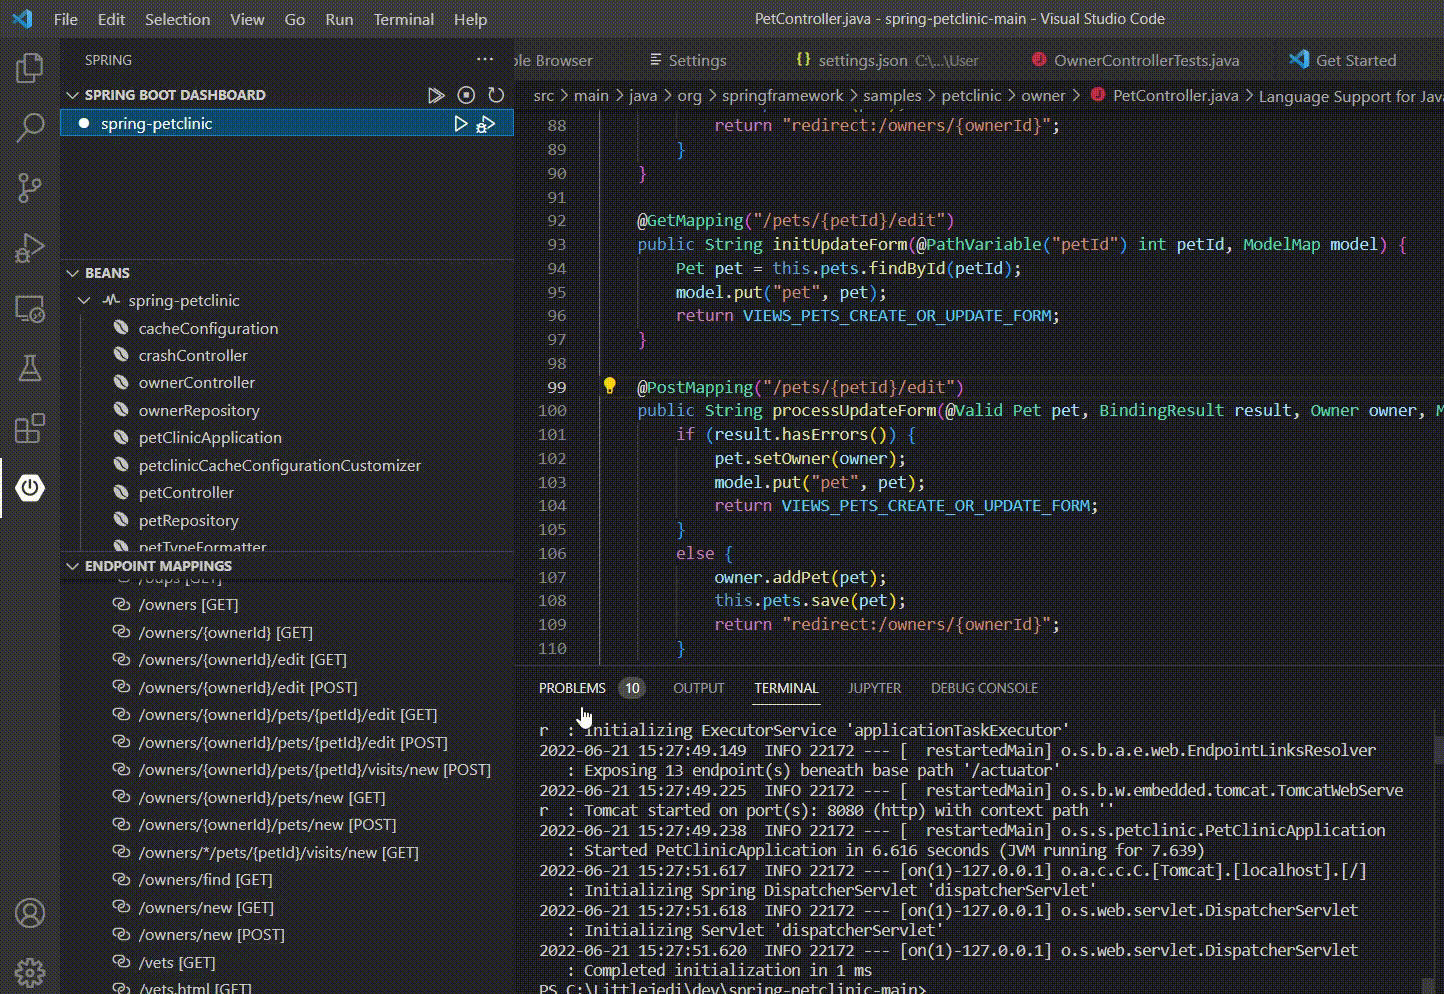
Task: Collapse spring-petclinic node under Beans
Action: [x=85, y=300]
